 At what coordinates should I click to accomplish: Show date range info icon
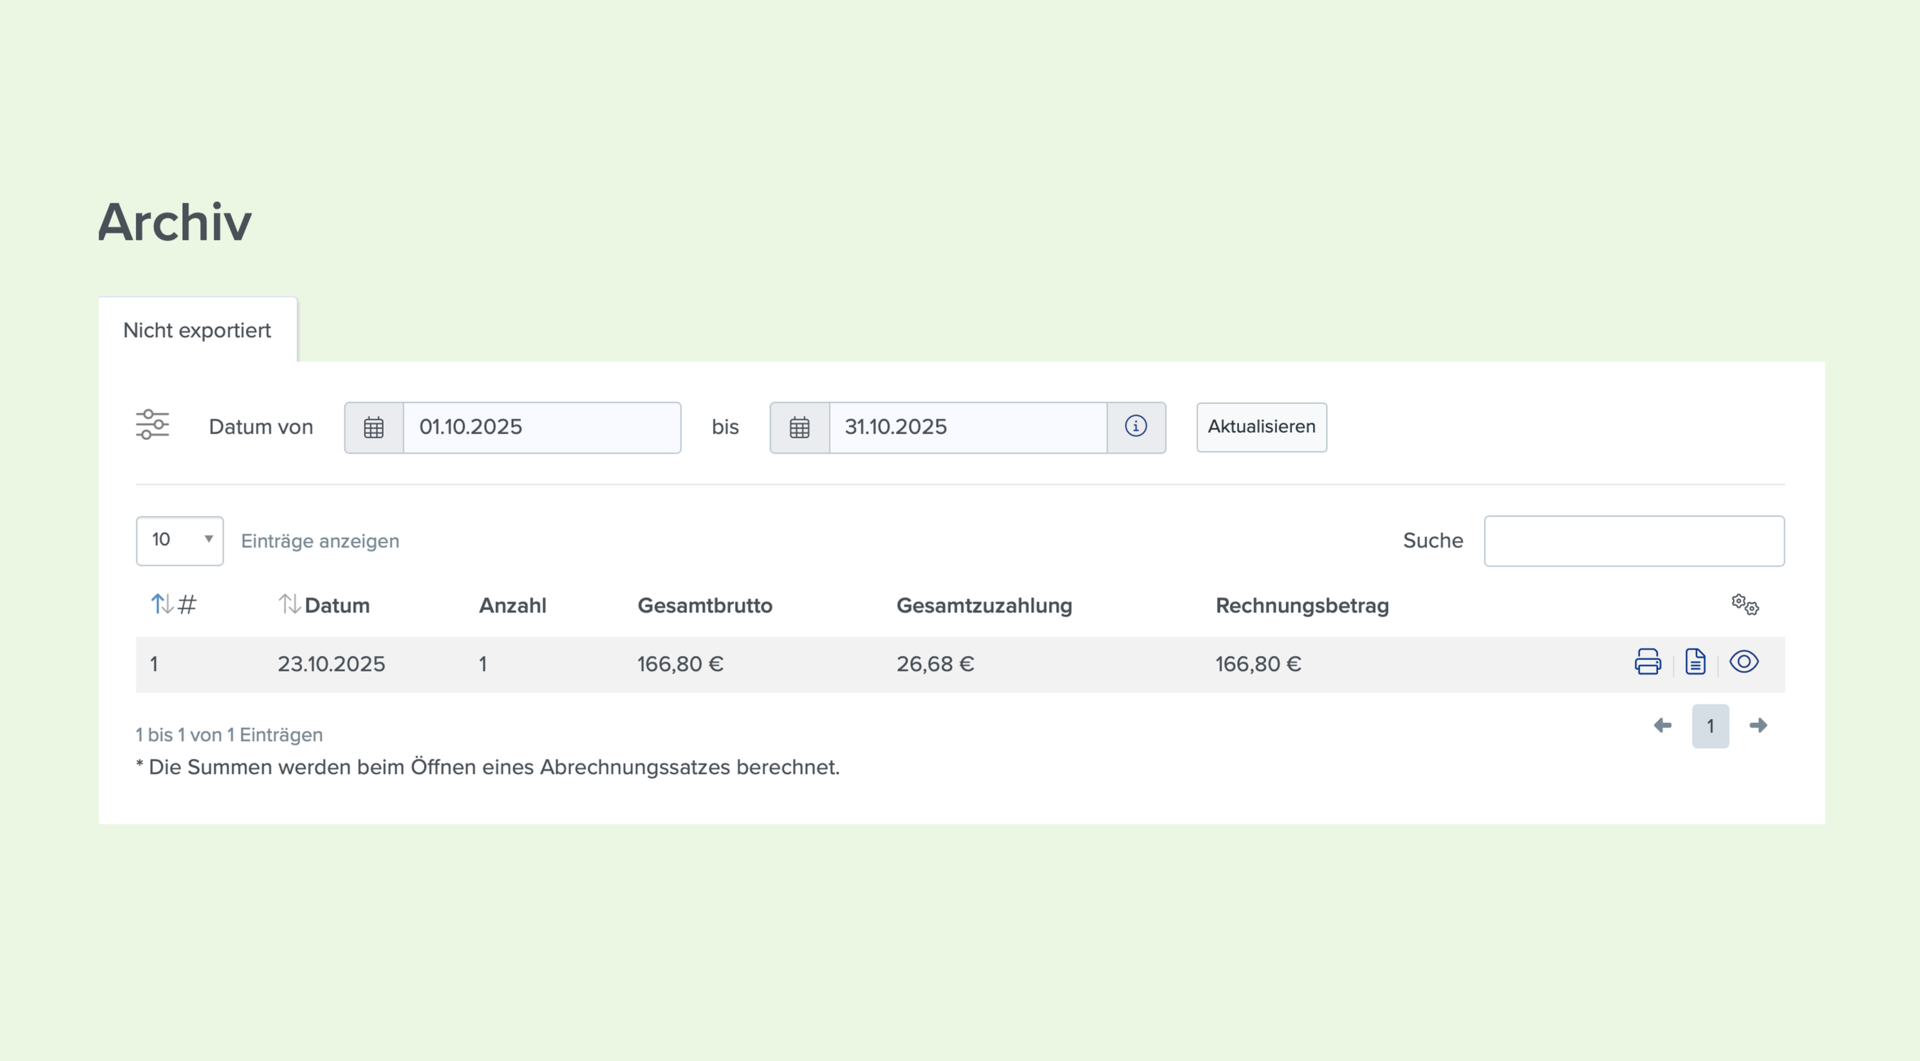(1136, 427)
